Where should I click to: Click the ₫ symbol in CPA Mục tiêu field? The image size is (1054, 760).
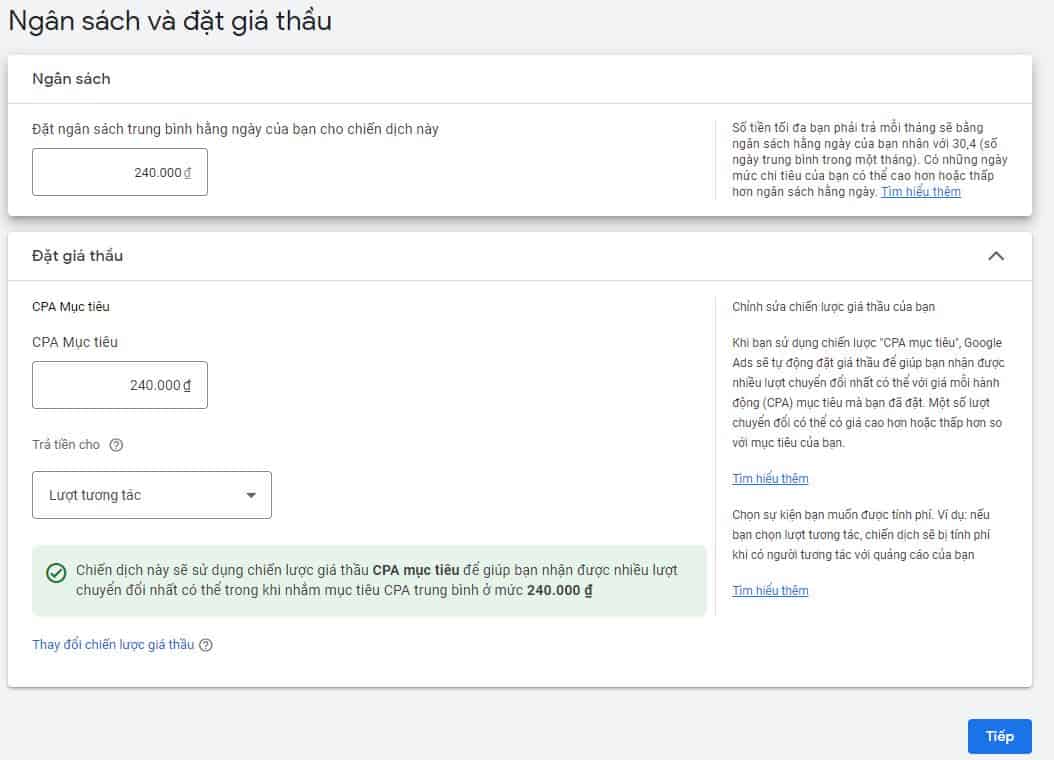[x=187, y=385]
